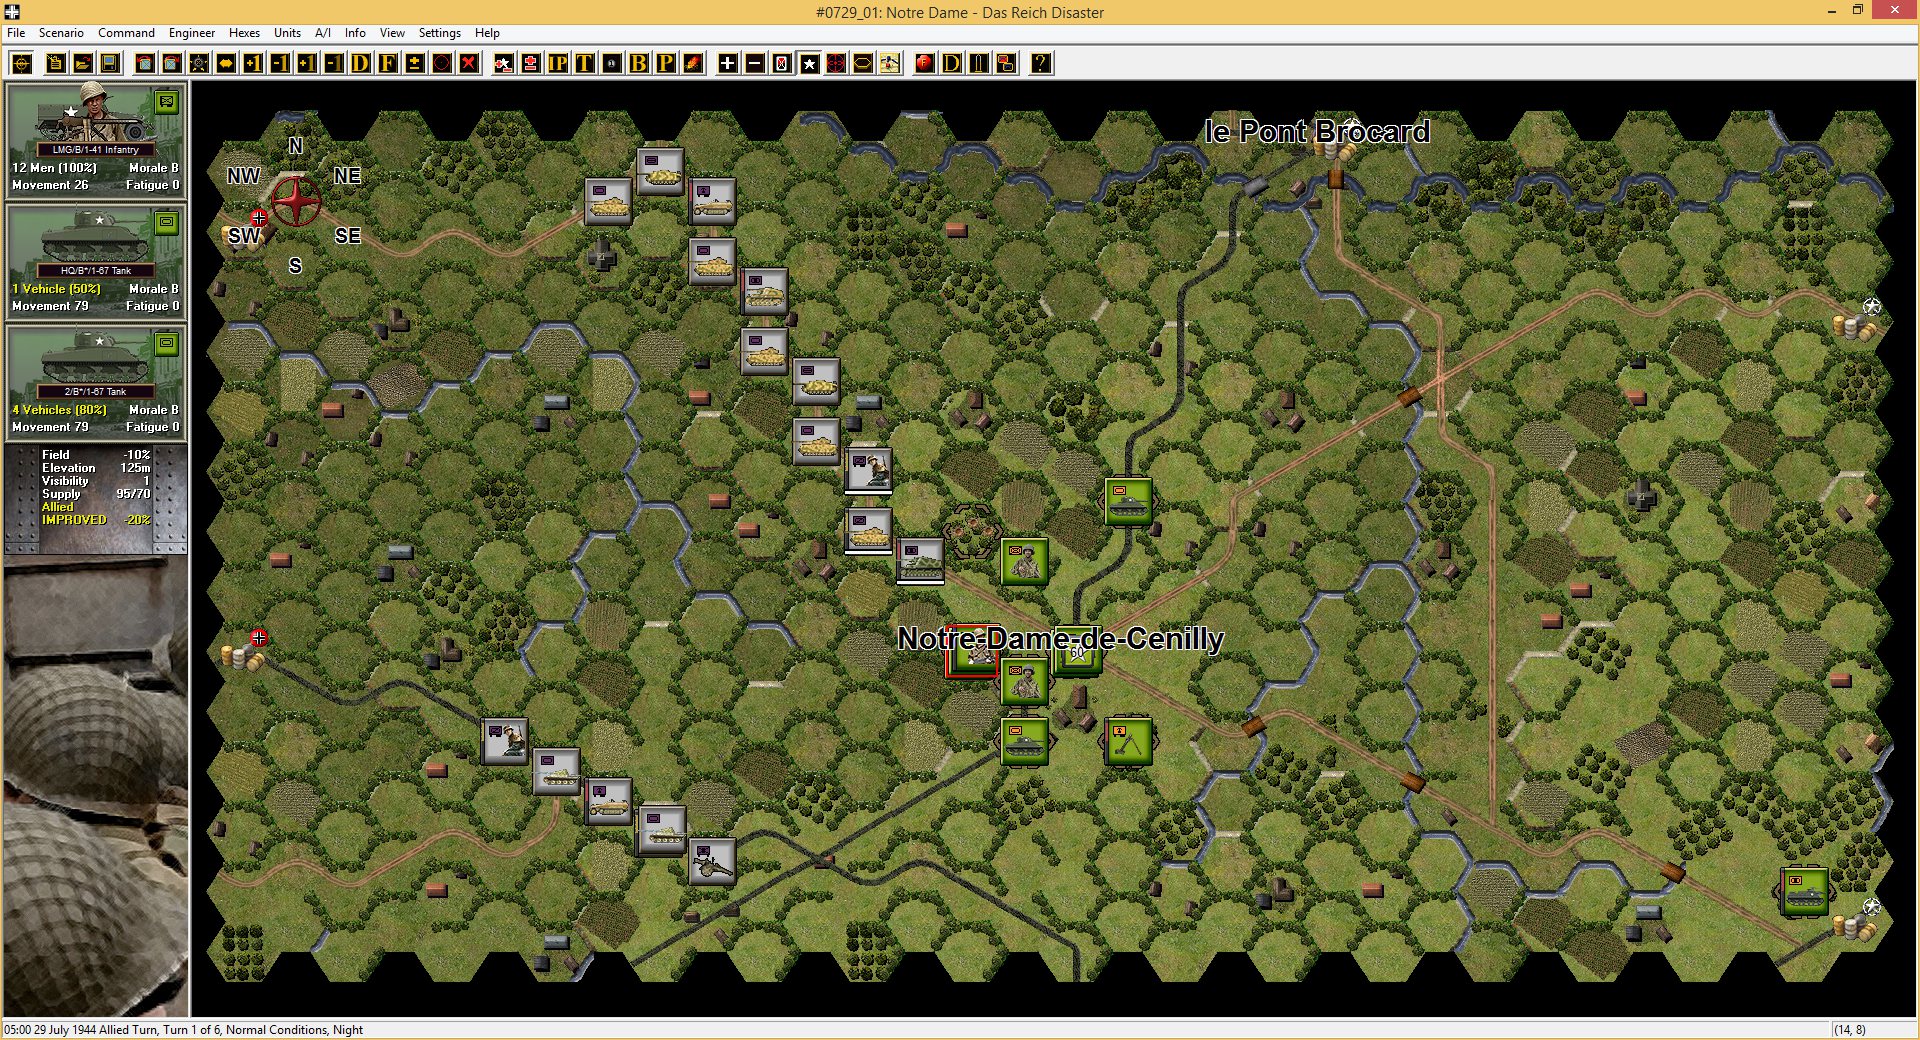
Task: Click the hex terrain info panel
Action: point(95,498)
